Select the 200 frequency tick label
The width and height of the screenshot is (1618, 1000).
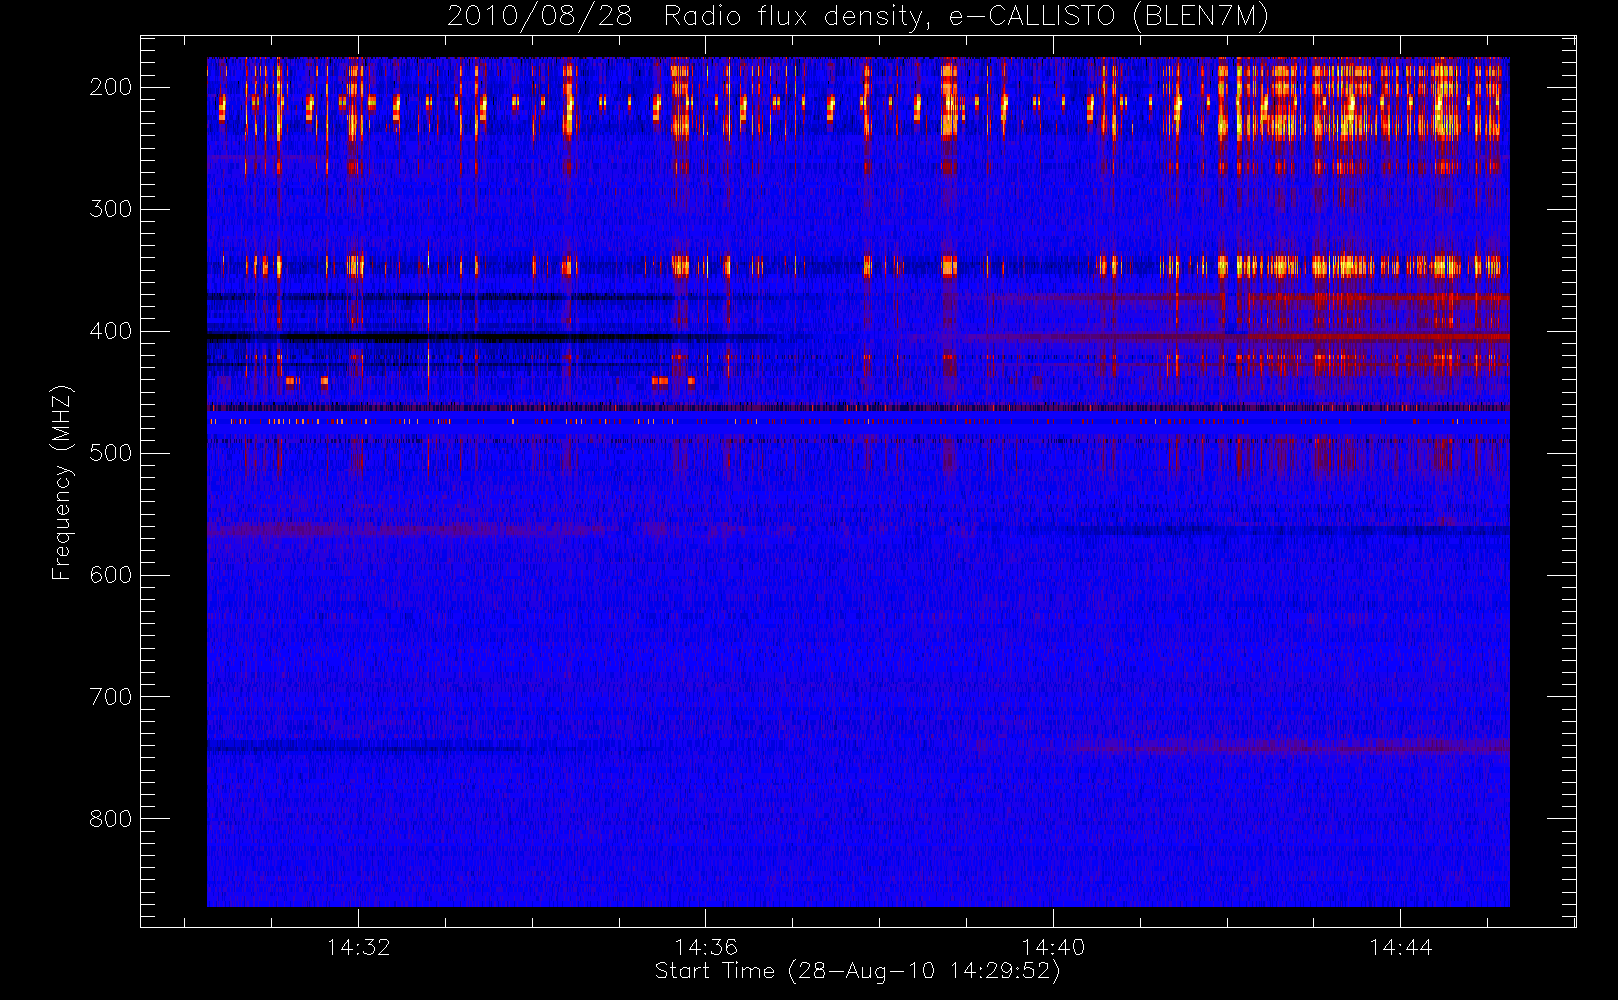click(110, 87)
